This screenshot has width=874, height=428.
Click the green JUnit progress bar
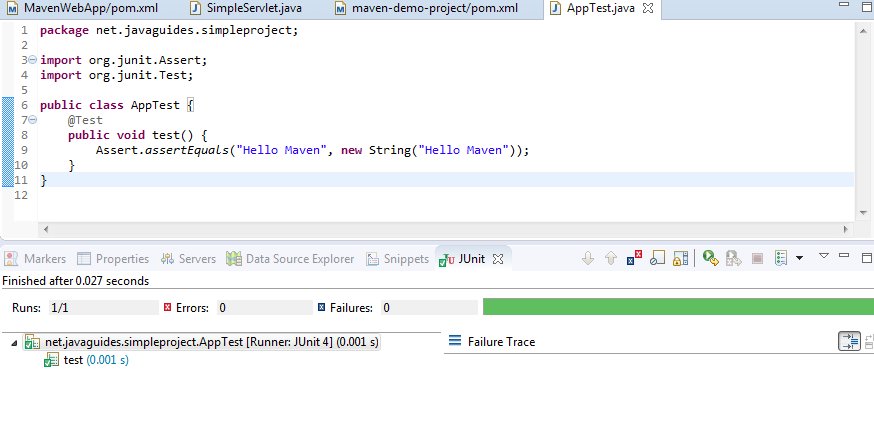click(x=677, y=307)
